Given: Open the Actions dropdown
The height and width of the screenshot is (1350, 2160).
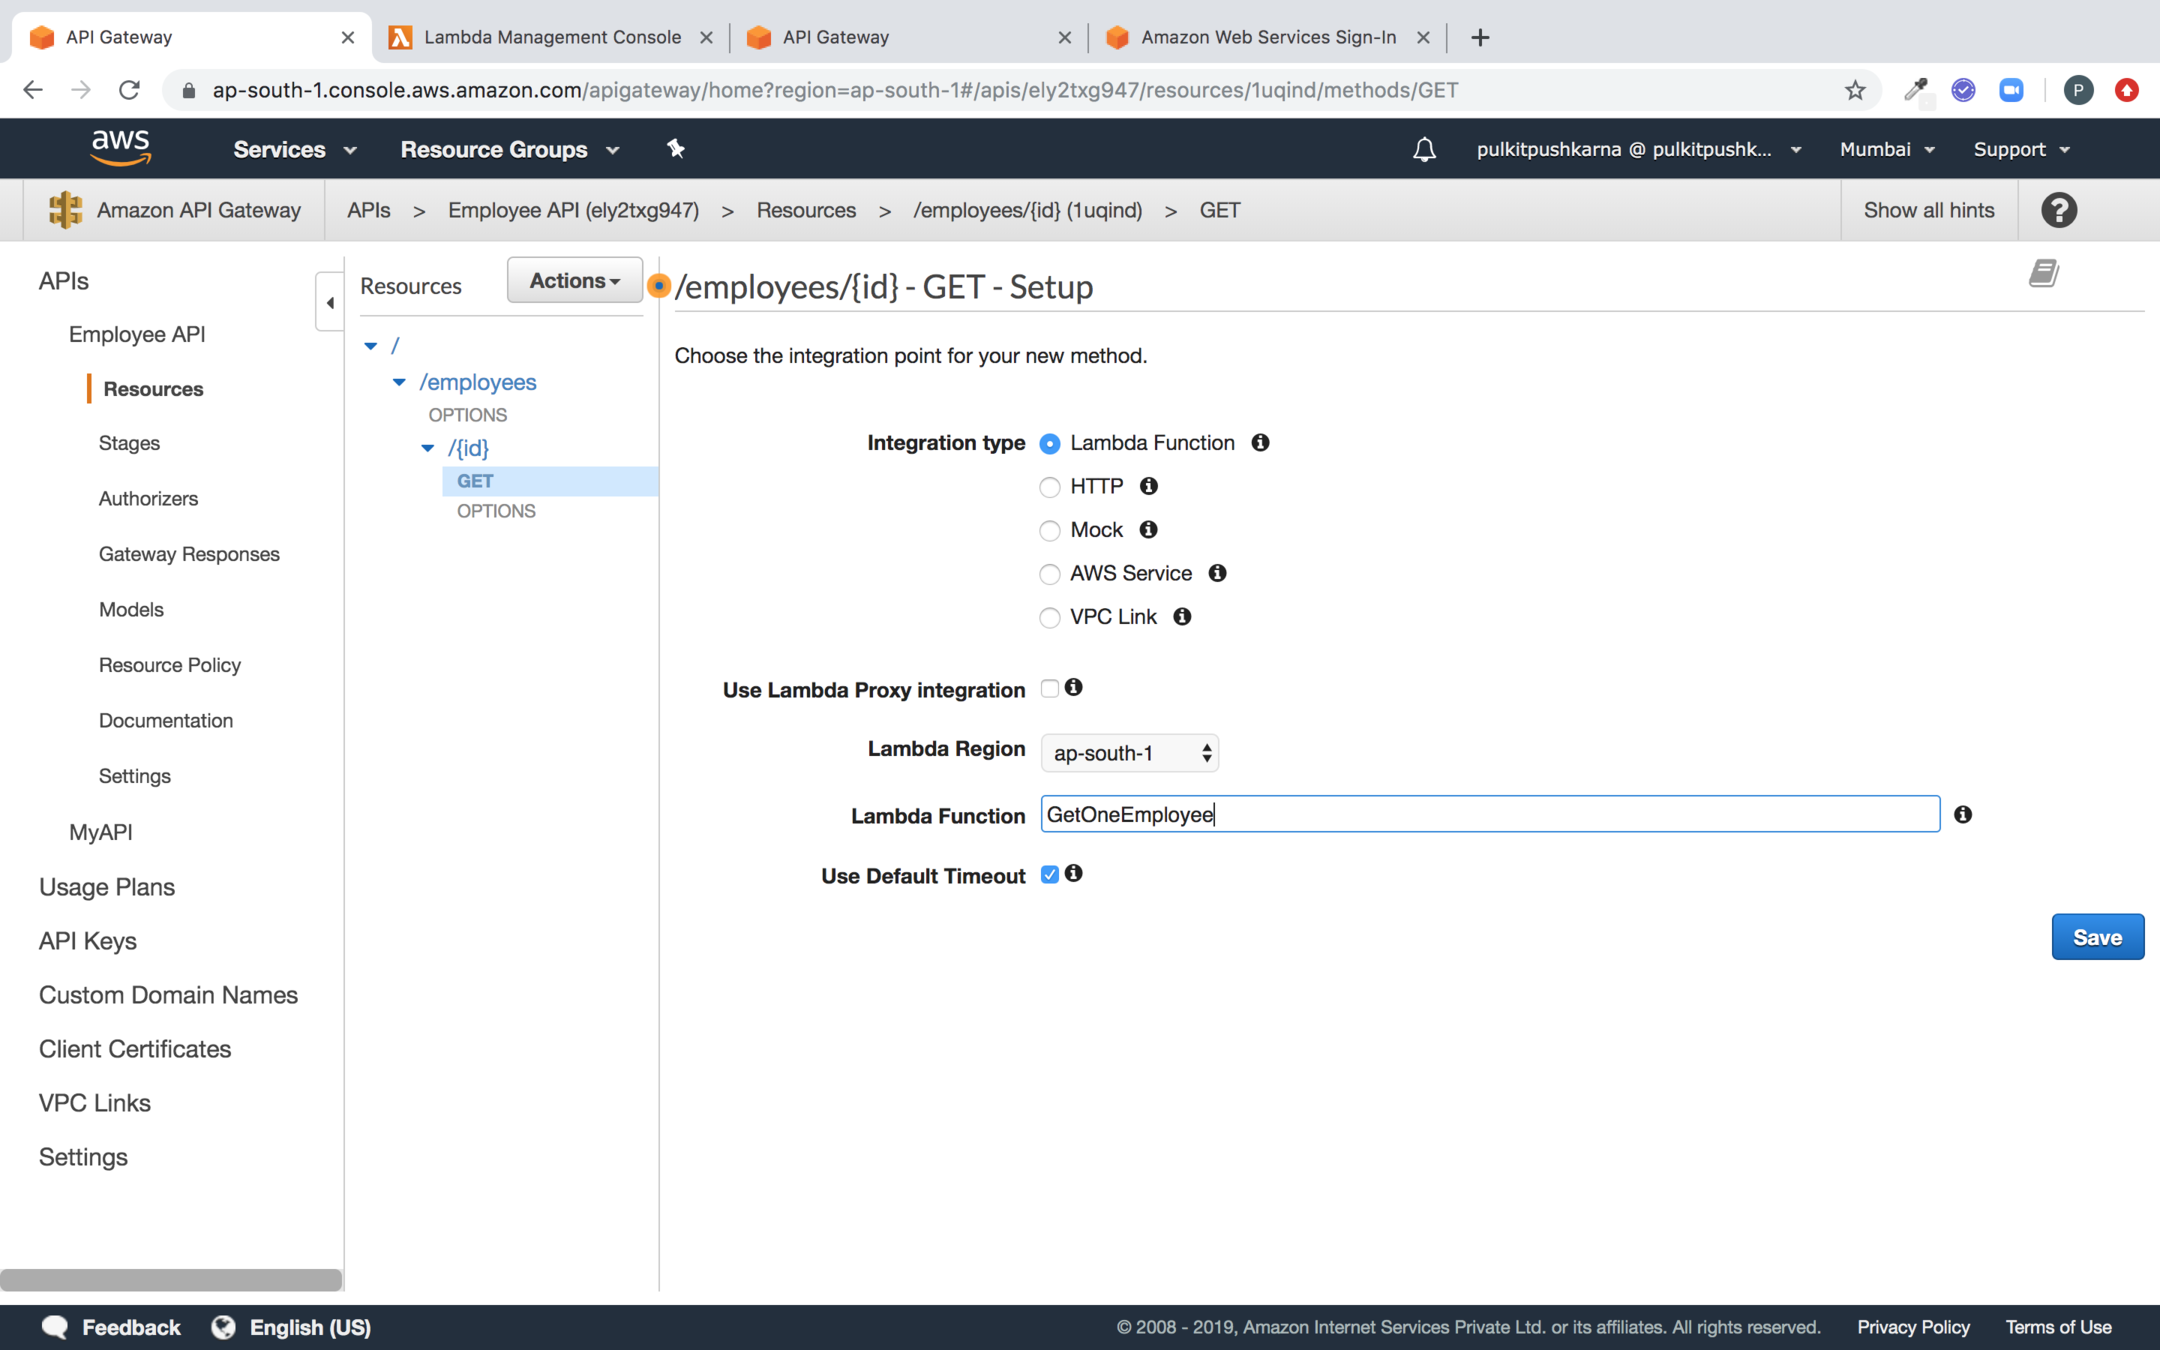Looking at the screenshot, I should tap(574, 281).
